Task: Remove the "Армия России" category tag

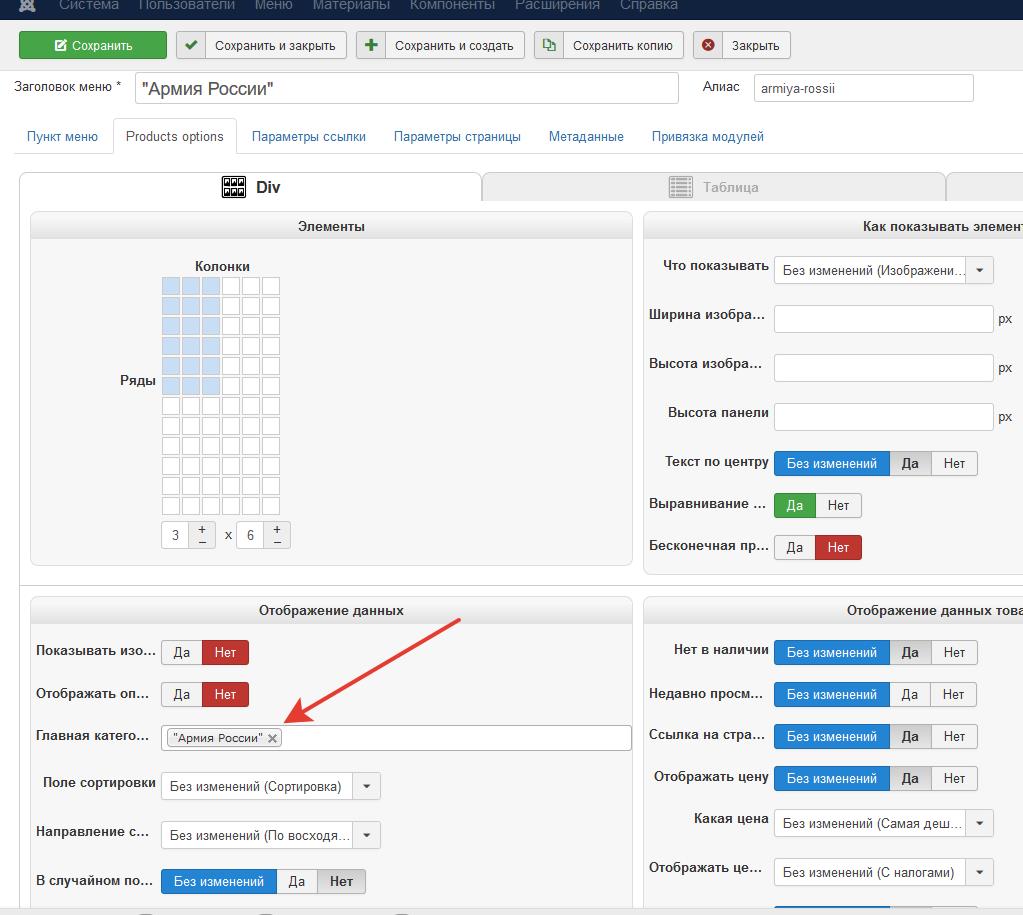Action: click(x=272, y=738)
